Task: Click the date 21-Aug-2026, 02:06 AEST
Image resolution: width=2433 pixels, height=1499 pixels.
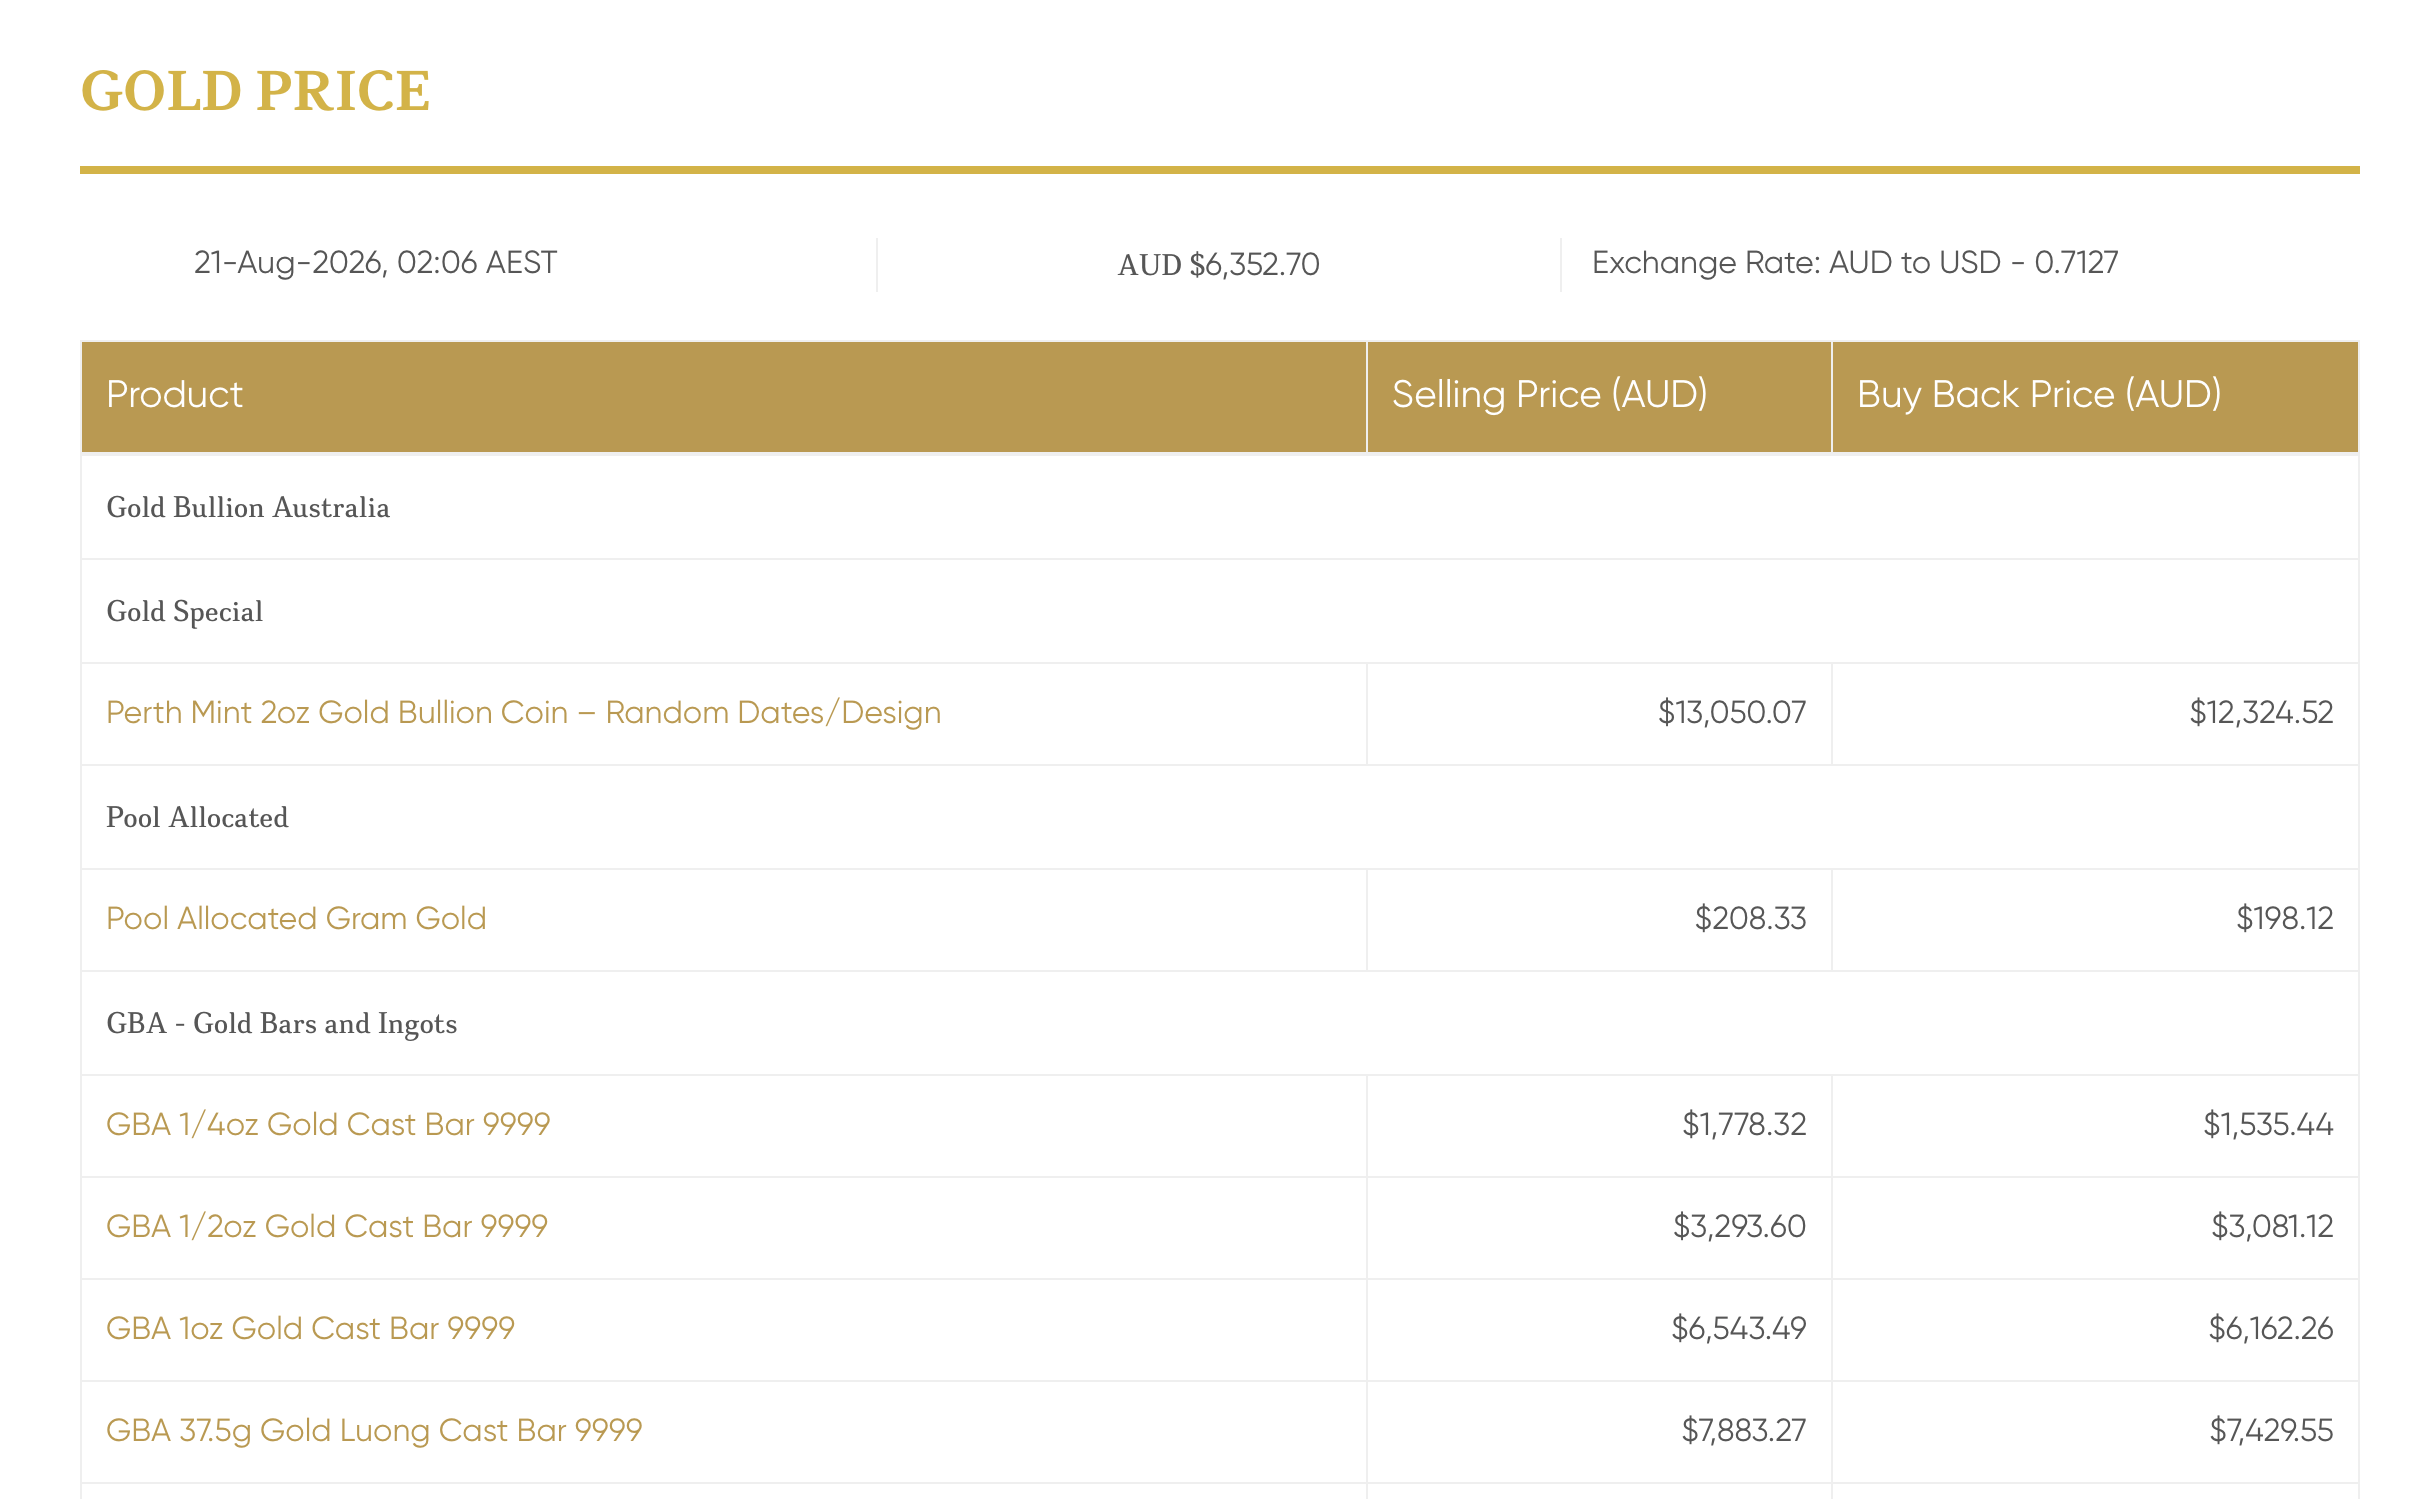Action: pyautogui.click(x=375, y=263)
